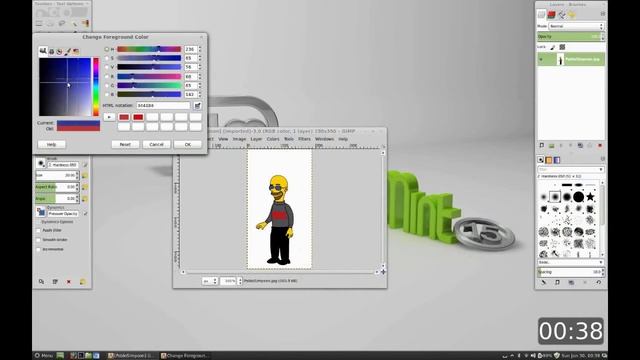Select the H (hue) radio button
This screenshot has height=360, width=640.
[x=107, y=49]
